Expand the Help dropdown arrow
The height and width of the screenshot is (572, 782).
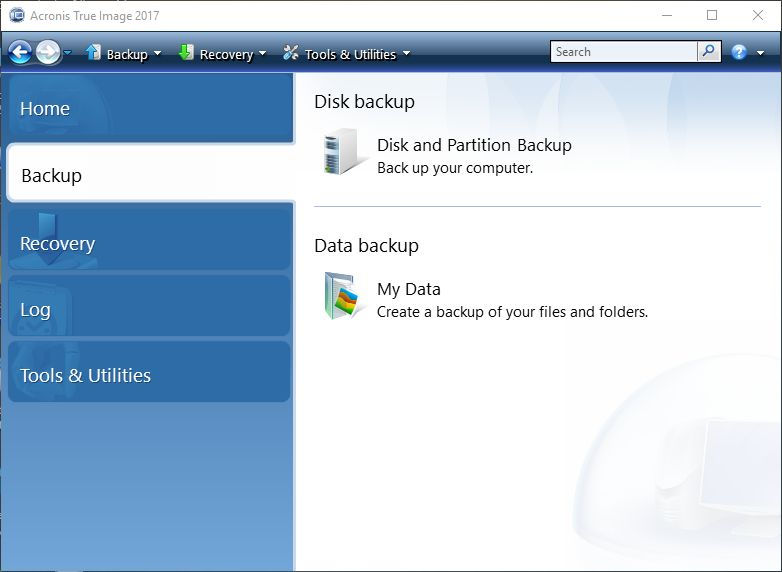[760, 52]
